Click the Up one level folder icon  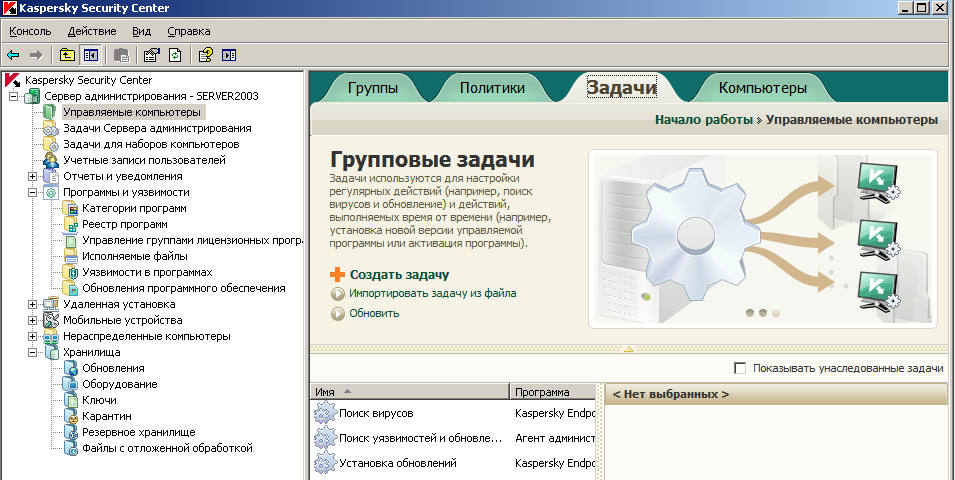(x=67, y=55)
